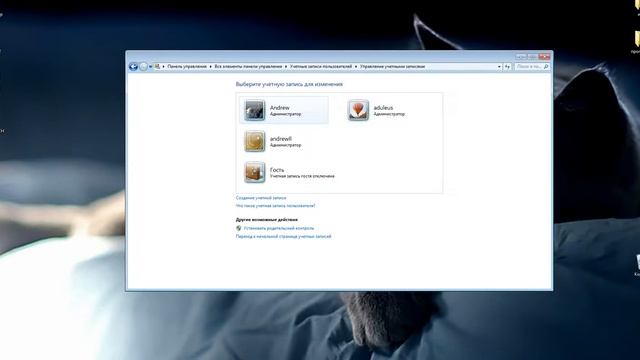Open 'Что такое учетная запись пользователя?' help link
The width and height of the screenshot is (640, 360).
[276, 206]
